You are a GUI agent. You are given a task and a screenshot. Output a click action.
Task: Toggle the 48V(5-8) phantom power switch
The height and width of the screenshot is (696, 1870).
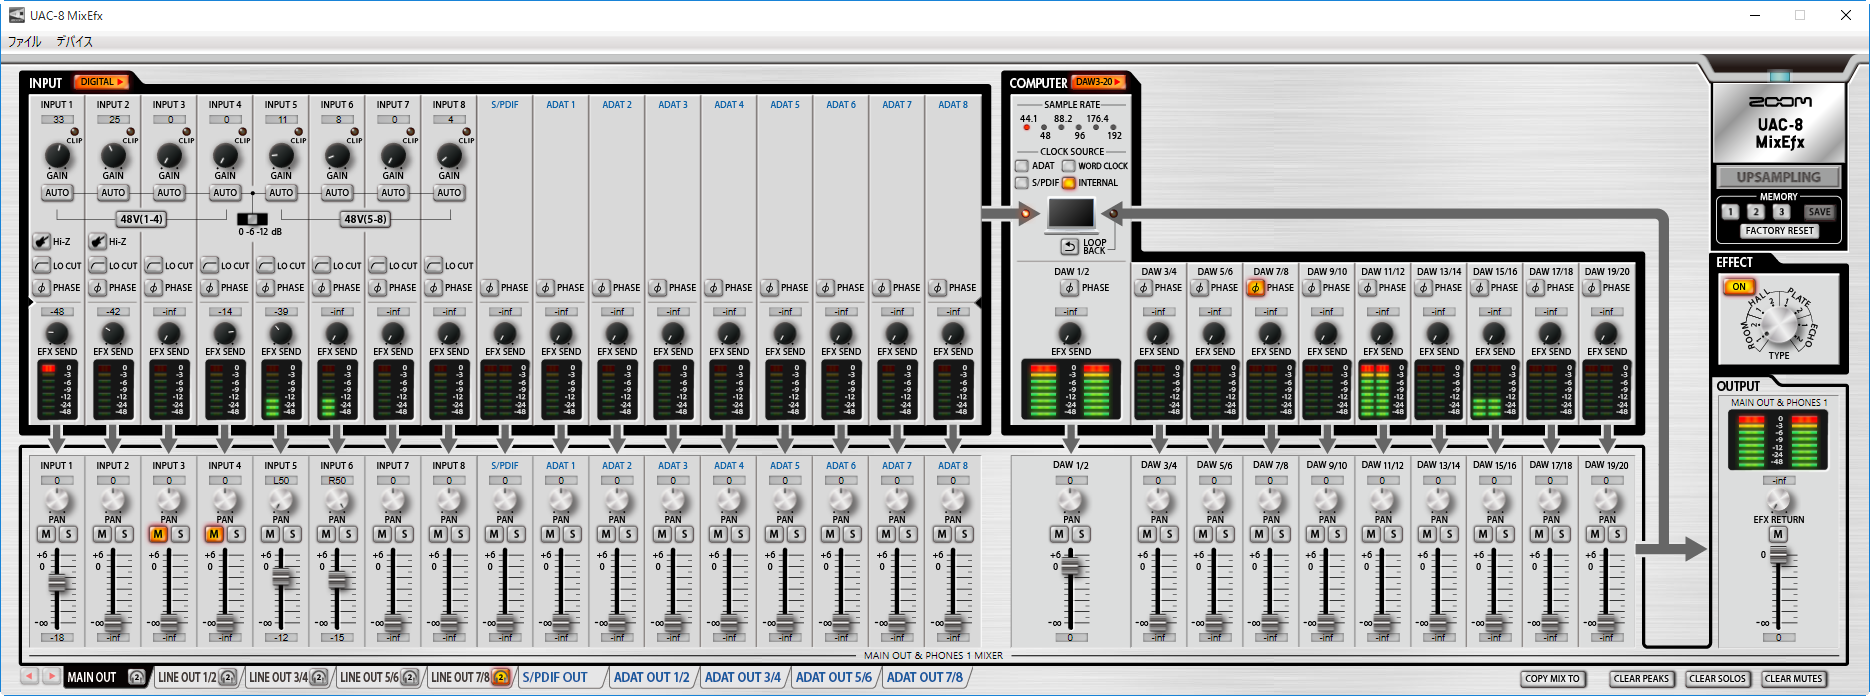tap(365, 219)
